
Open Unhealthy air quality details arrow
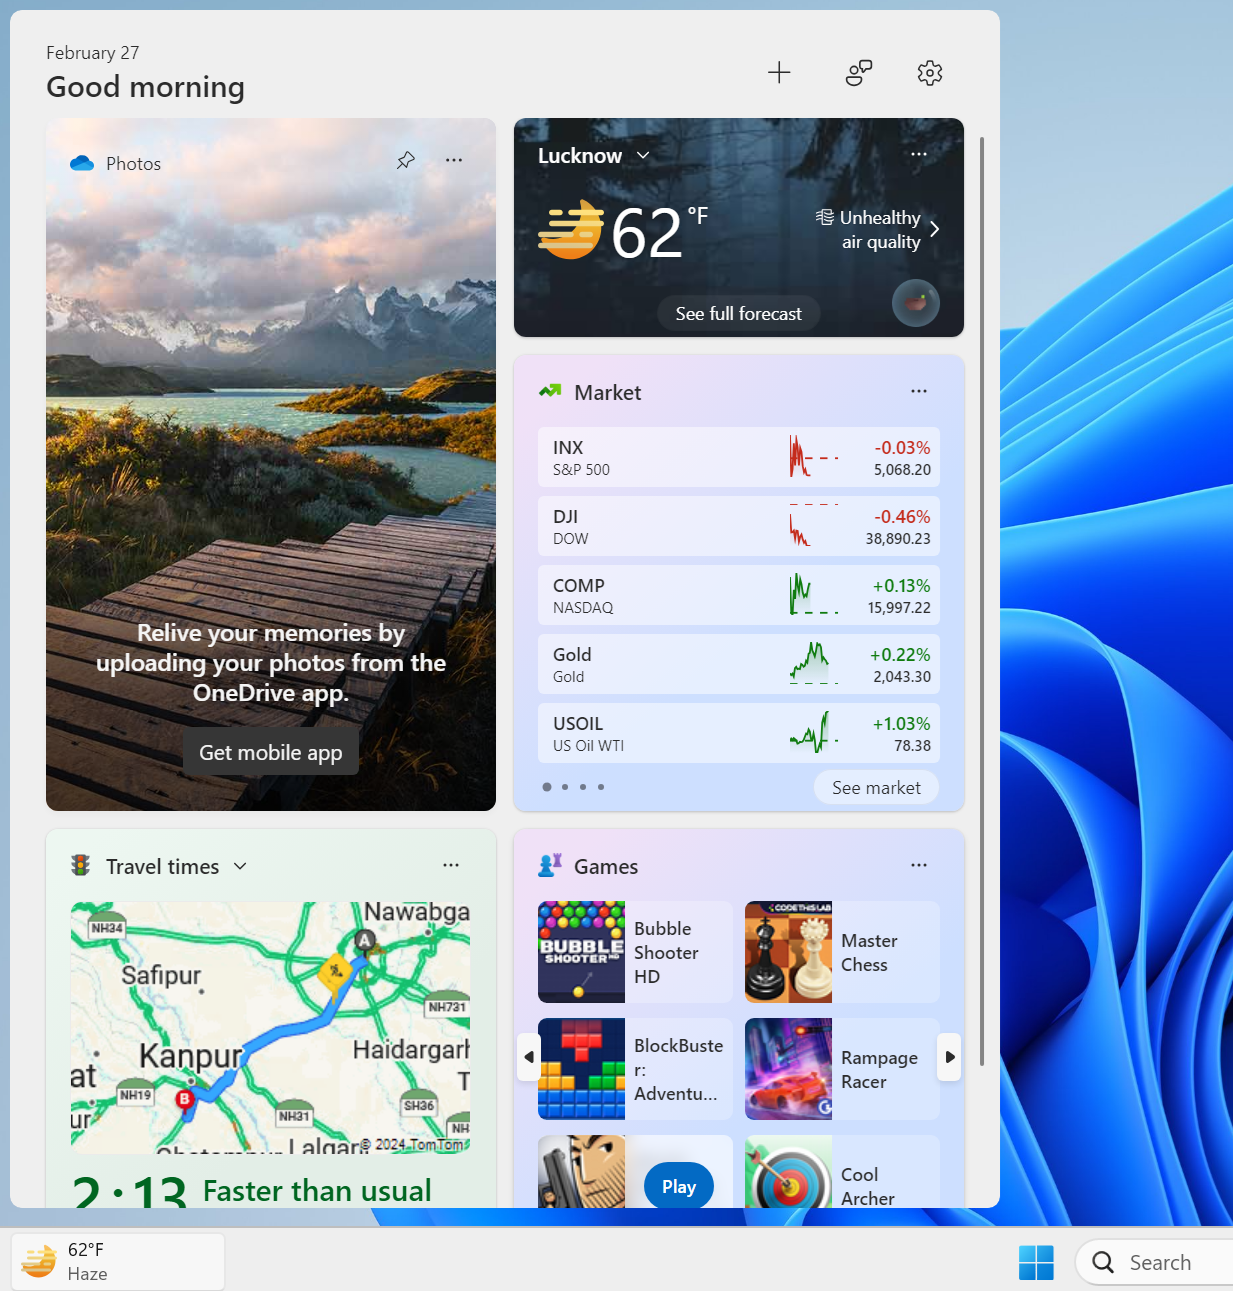pos(935,229)
